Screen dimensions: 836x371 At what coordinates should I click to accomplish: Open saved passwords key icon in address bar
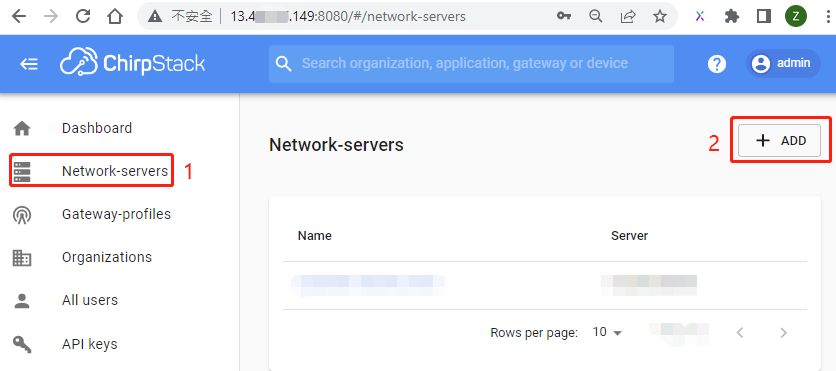tap(564, 17)
